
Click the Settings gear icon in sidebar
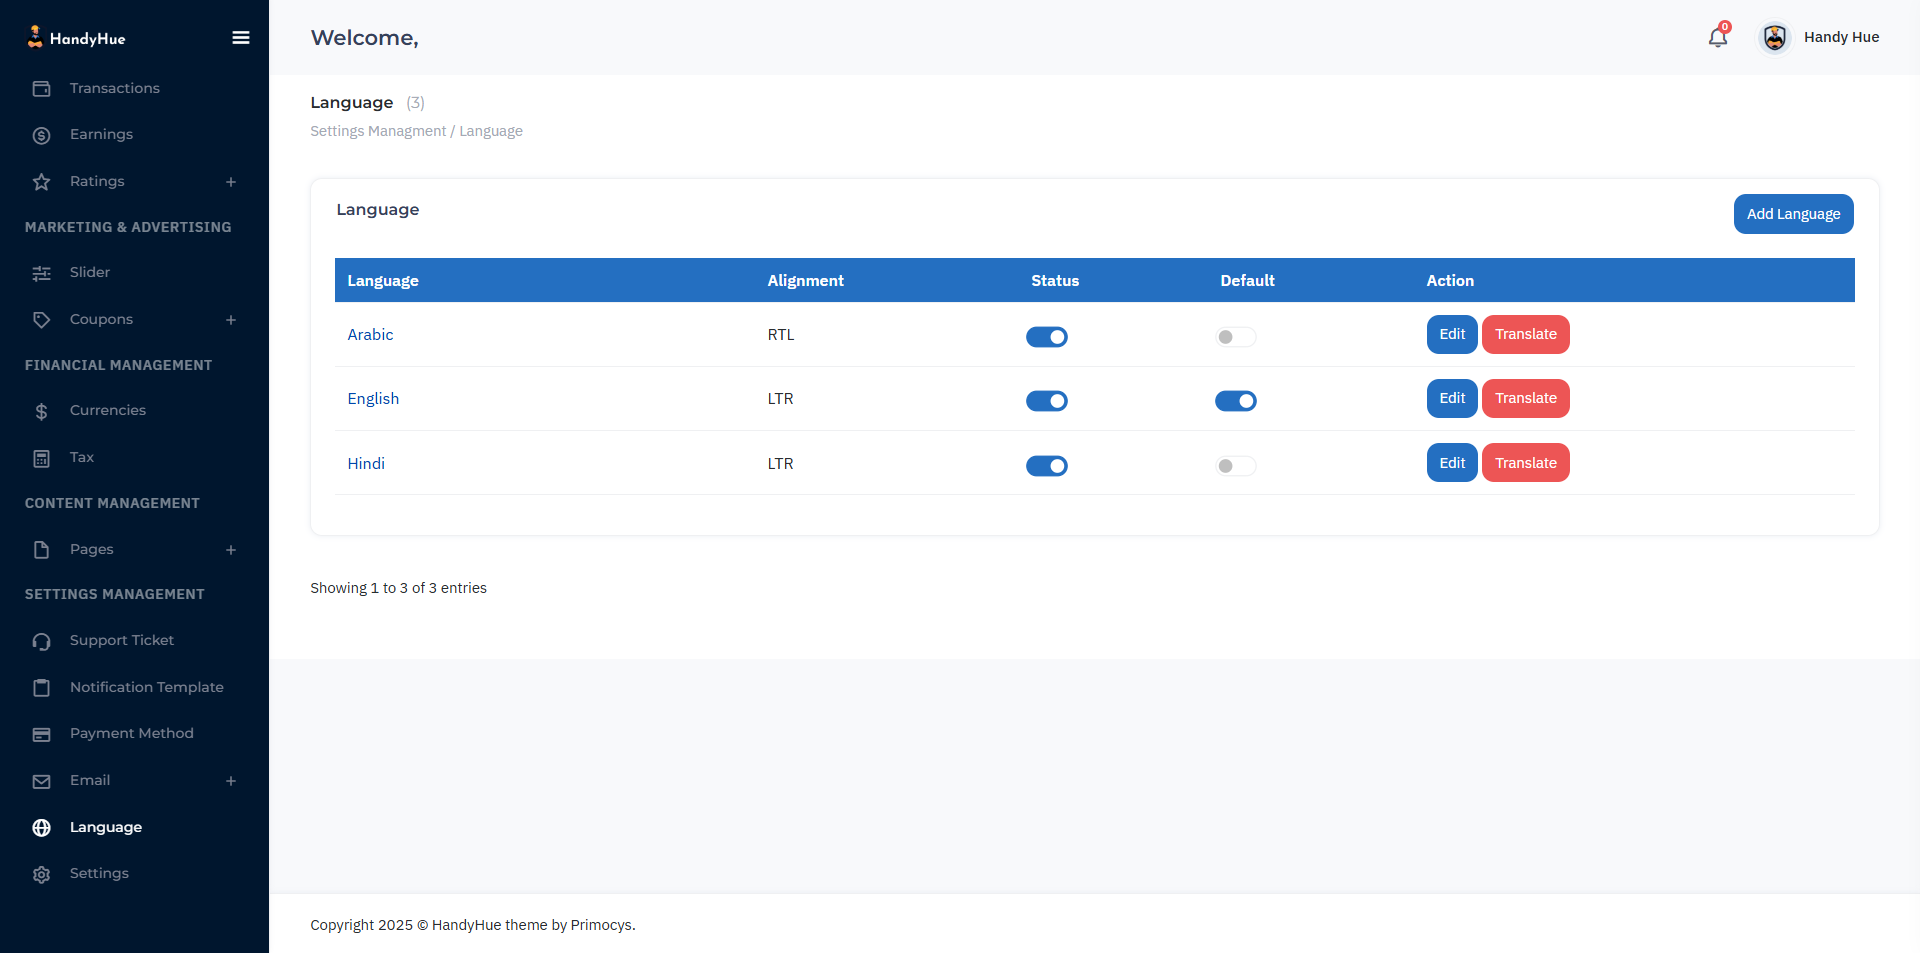[x=41, y=874]
